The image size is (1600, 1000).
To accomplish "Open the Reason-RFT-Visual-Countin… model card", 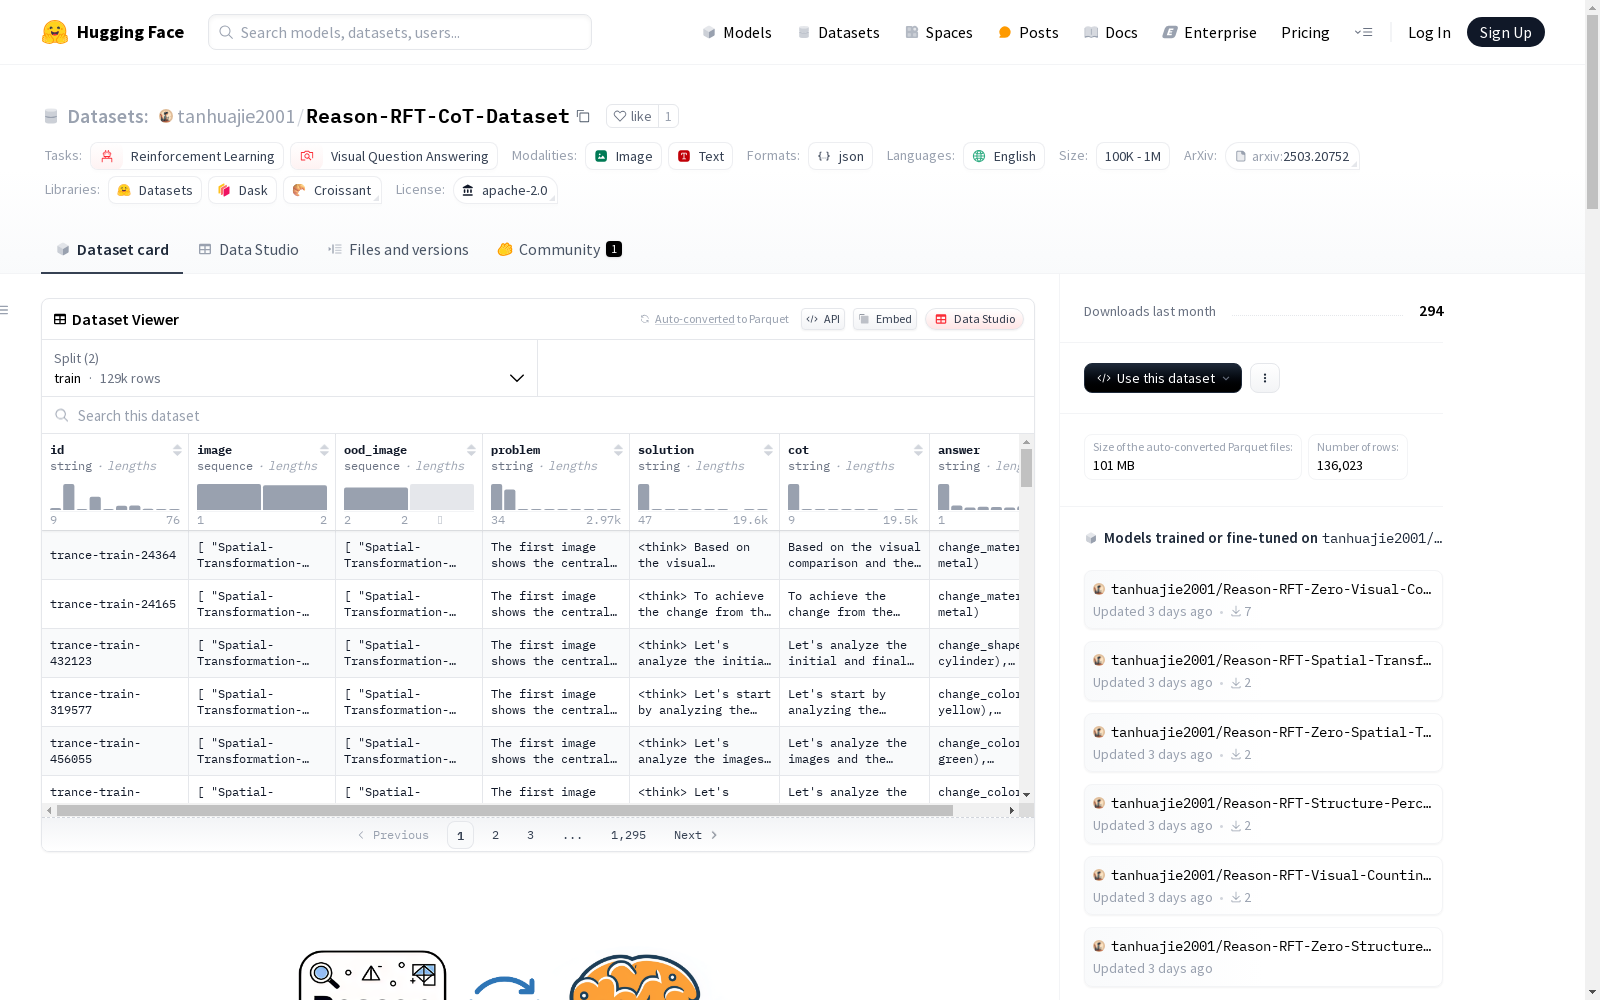I will coord(1263,886).
